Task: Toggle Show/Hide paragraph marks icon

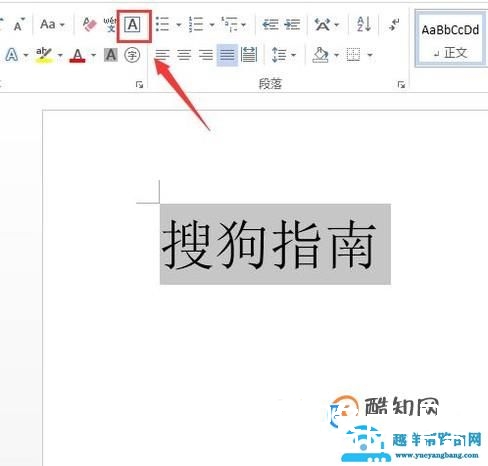Action: coord(394,25)
